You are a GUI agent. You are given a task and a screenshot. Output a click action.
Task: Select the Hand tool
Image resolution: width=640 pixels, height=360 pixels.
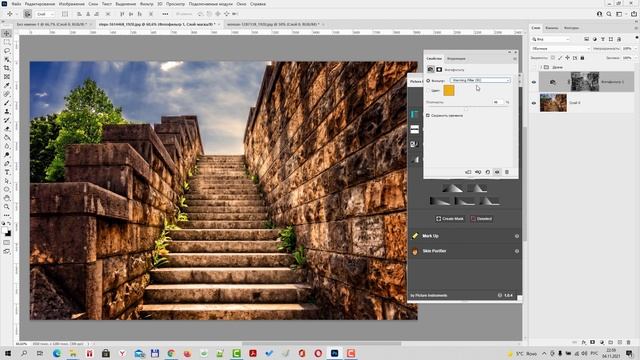(7, 198)
